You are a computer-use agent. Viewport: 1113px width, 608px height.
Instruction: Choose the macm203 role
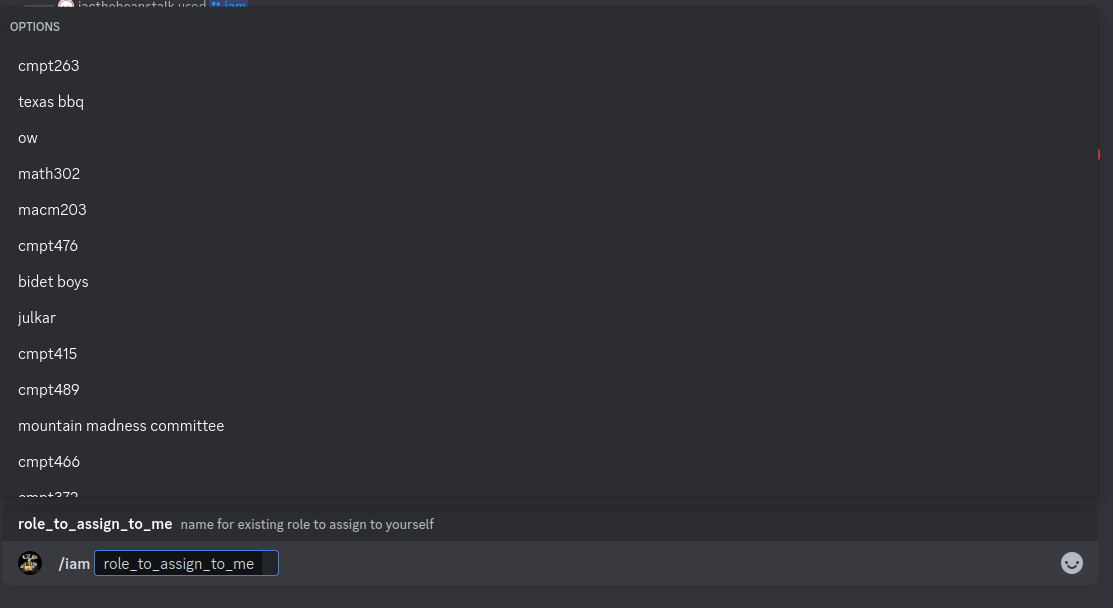(550, 210)
